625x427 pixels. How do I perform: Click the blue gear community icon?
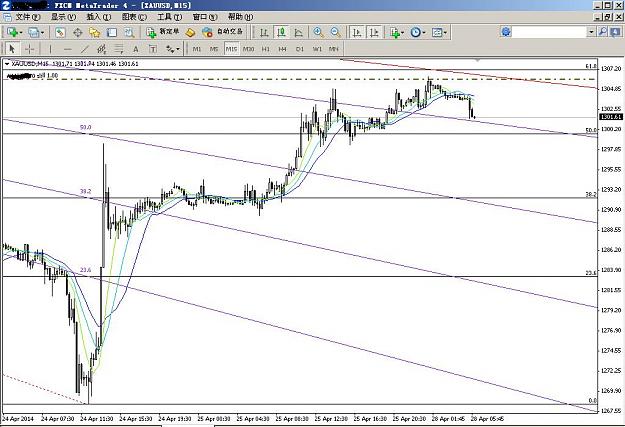click(506, 32)
